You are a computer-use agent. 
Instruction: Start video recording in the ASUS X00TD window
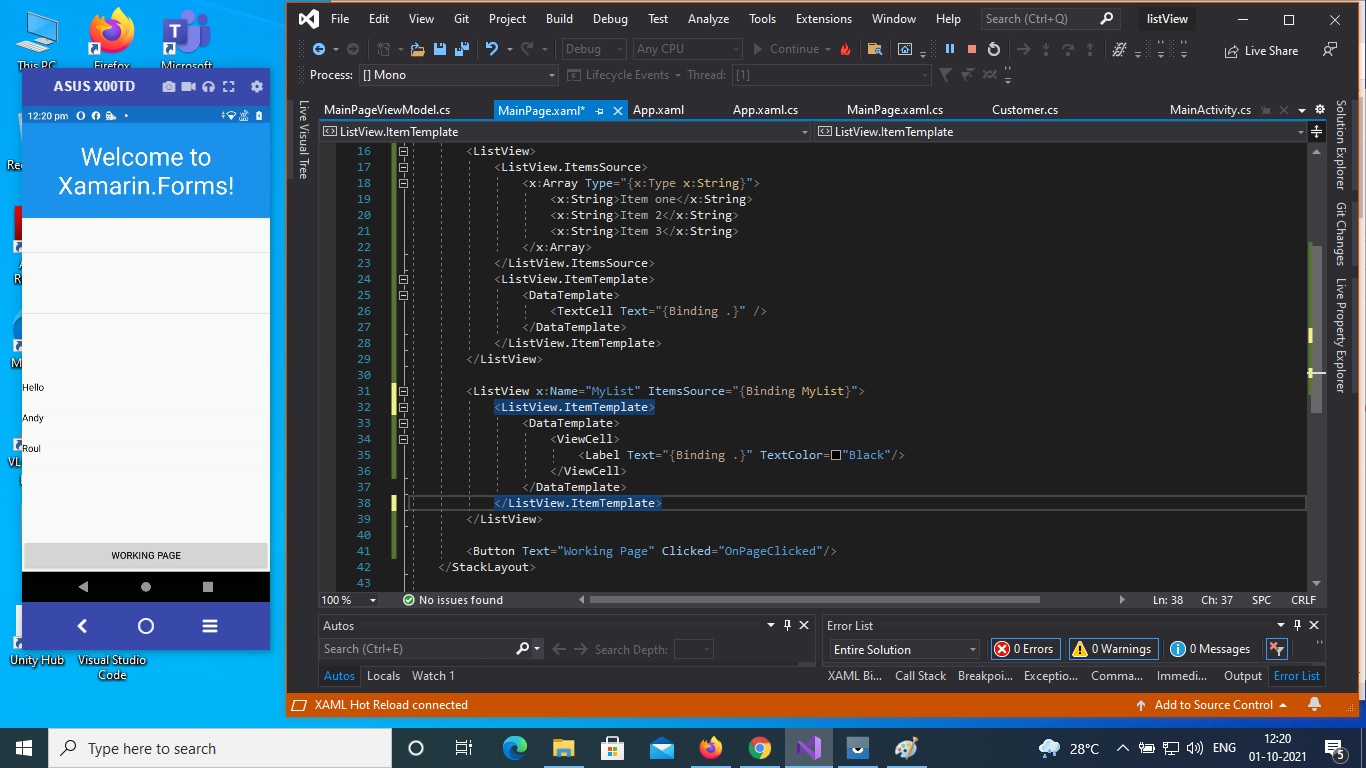[x=189, y=87]
